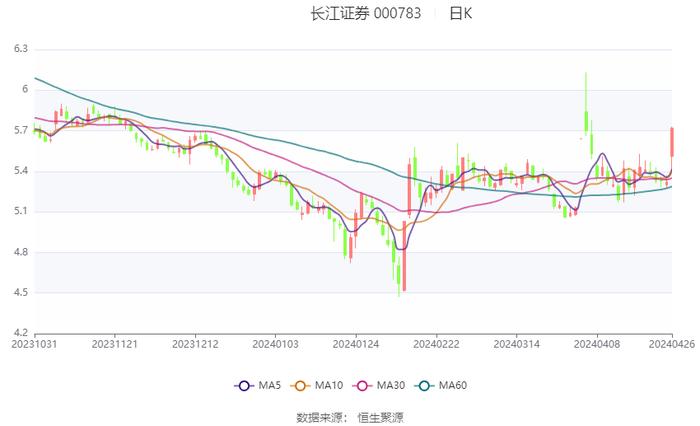Click the 日K label in title

[461, 14]
